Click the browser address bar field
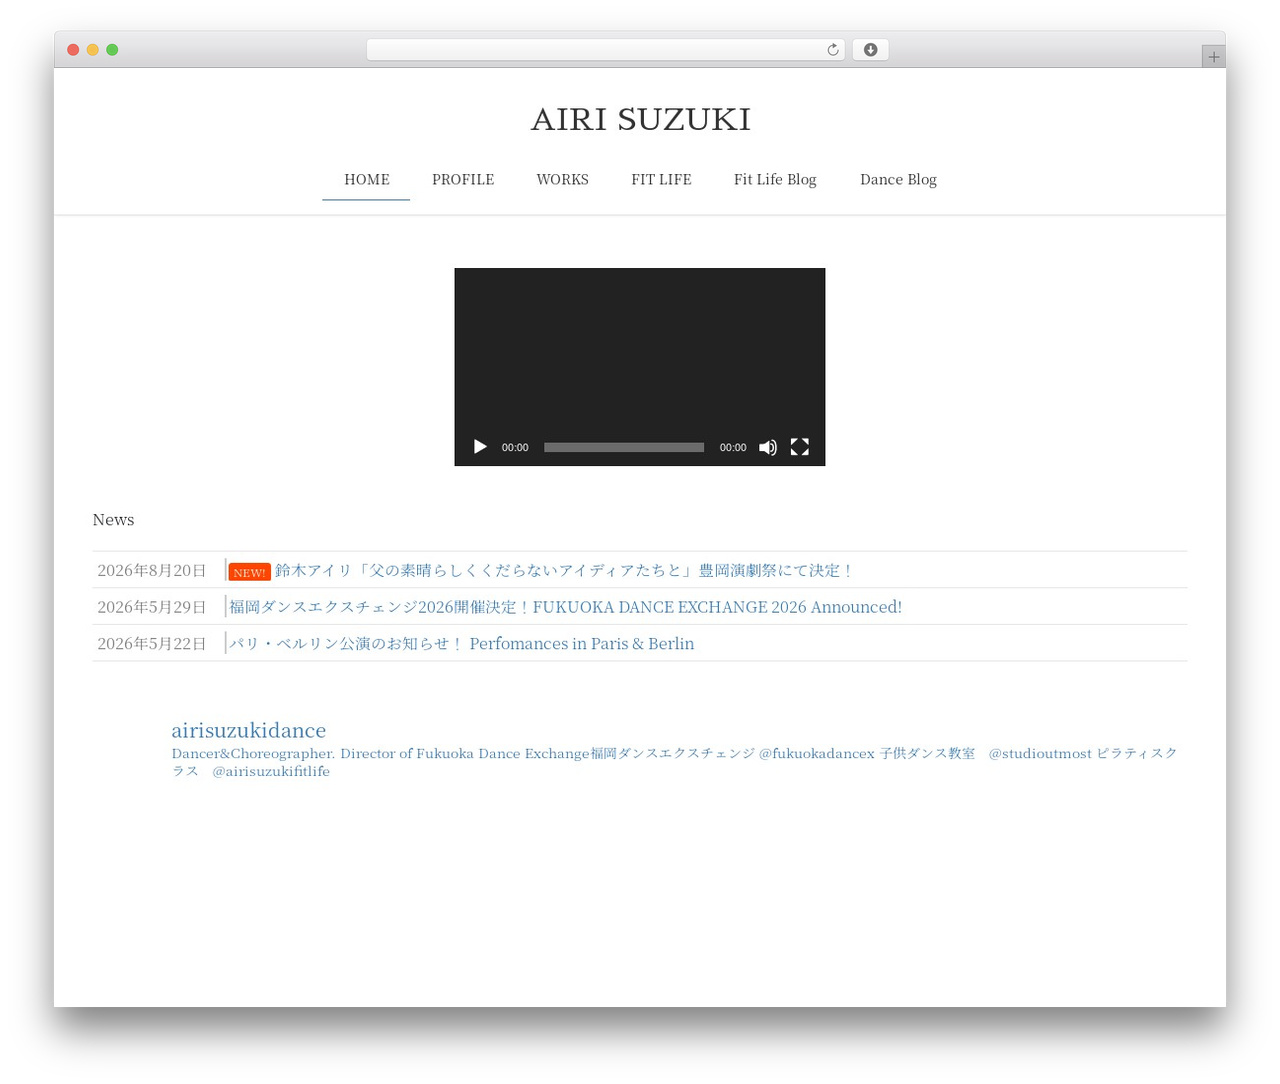This screenshot has width=1280, height=1084. click(605, 50)
